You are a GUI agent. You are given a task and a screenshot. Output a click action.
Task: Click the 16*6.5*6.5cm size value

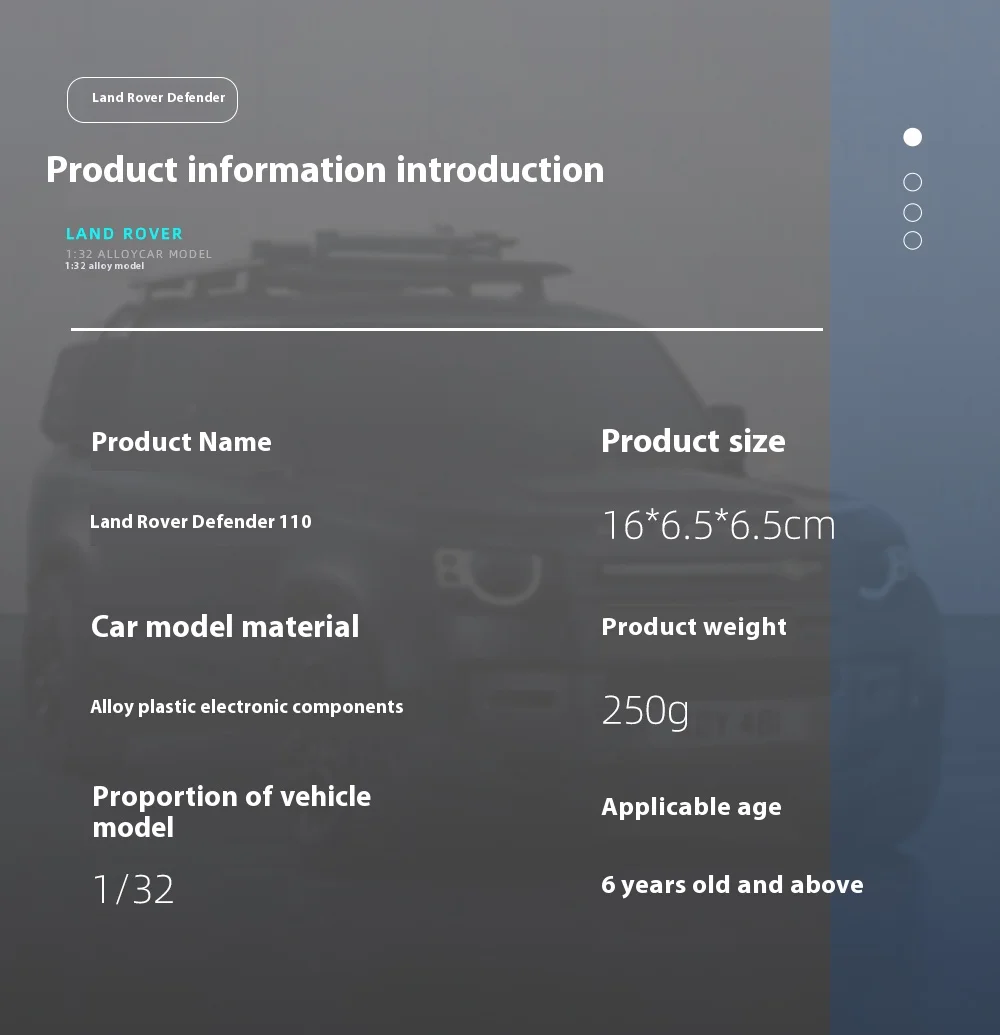tap(718, 525)
